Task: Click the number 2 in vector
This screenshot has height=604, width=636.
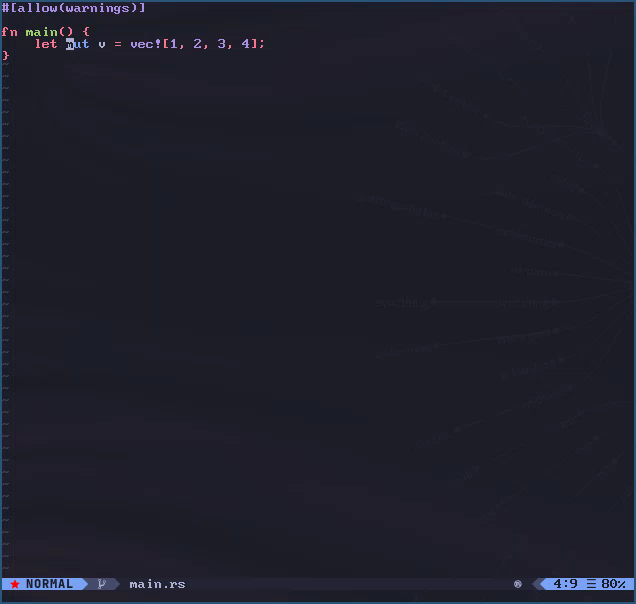Action: pyautogui.click(x=198, y=44)
